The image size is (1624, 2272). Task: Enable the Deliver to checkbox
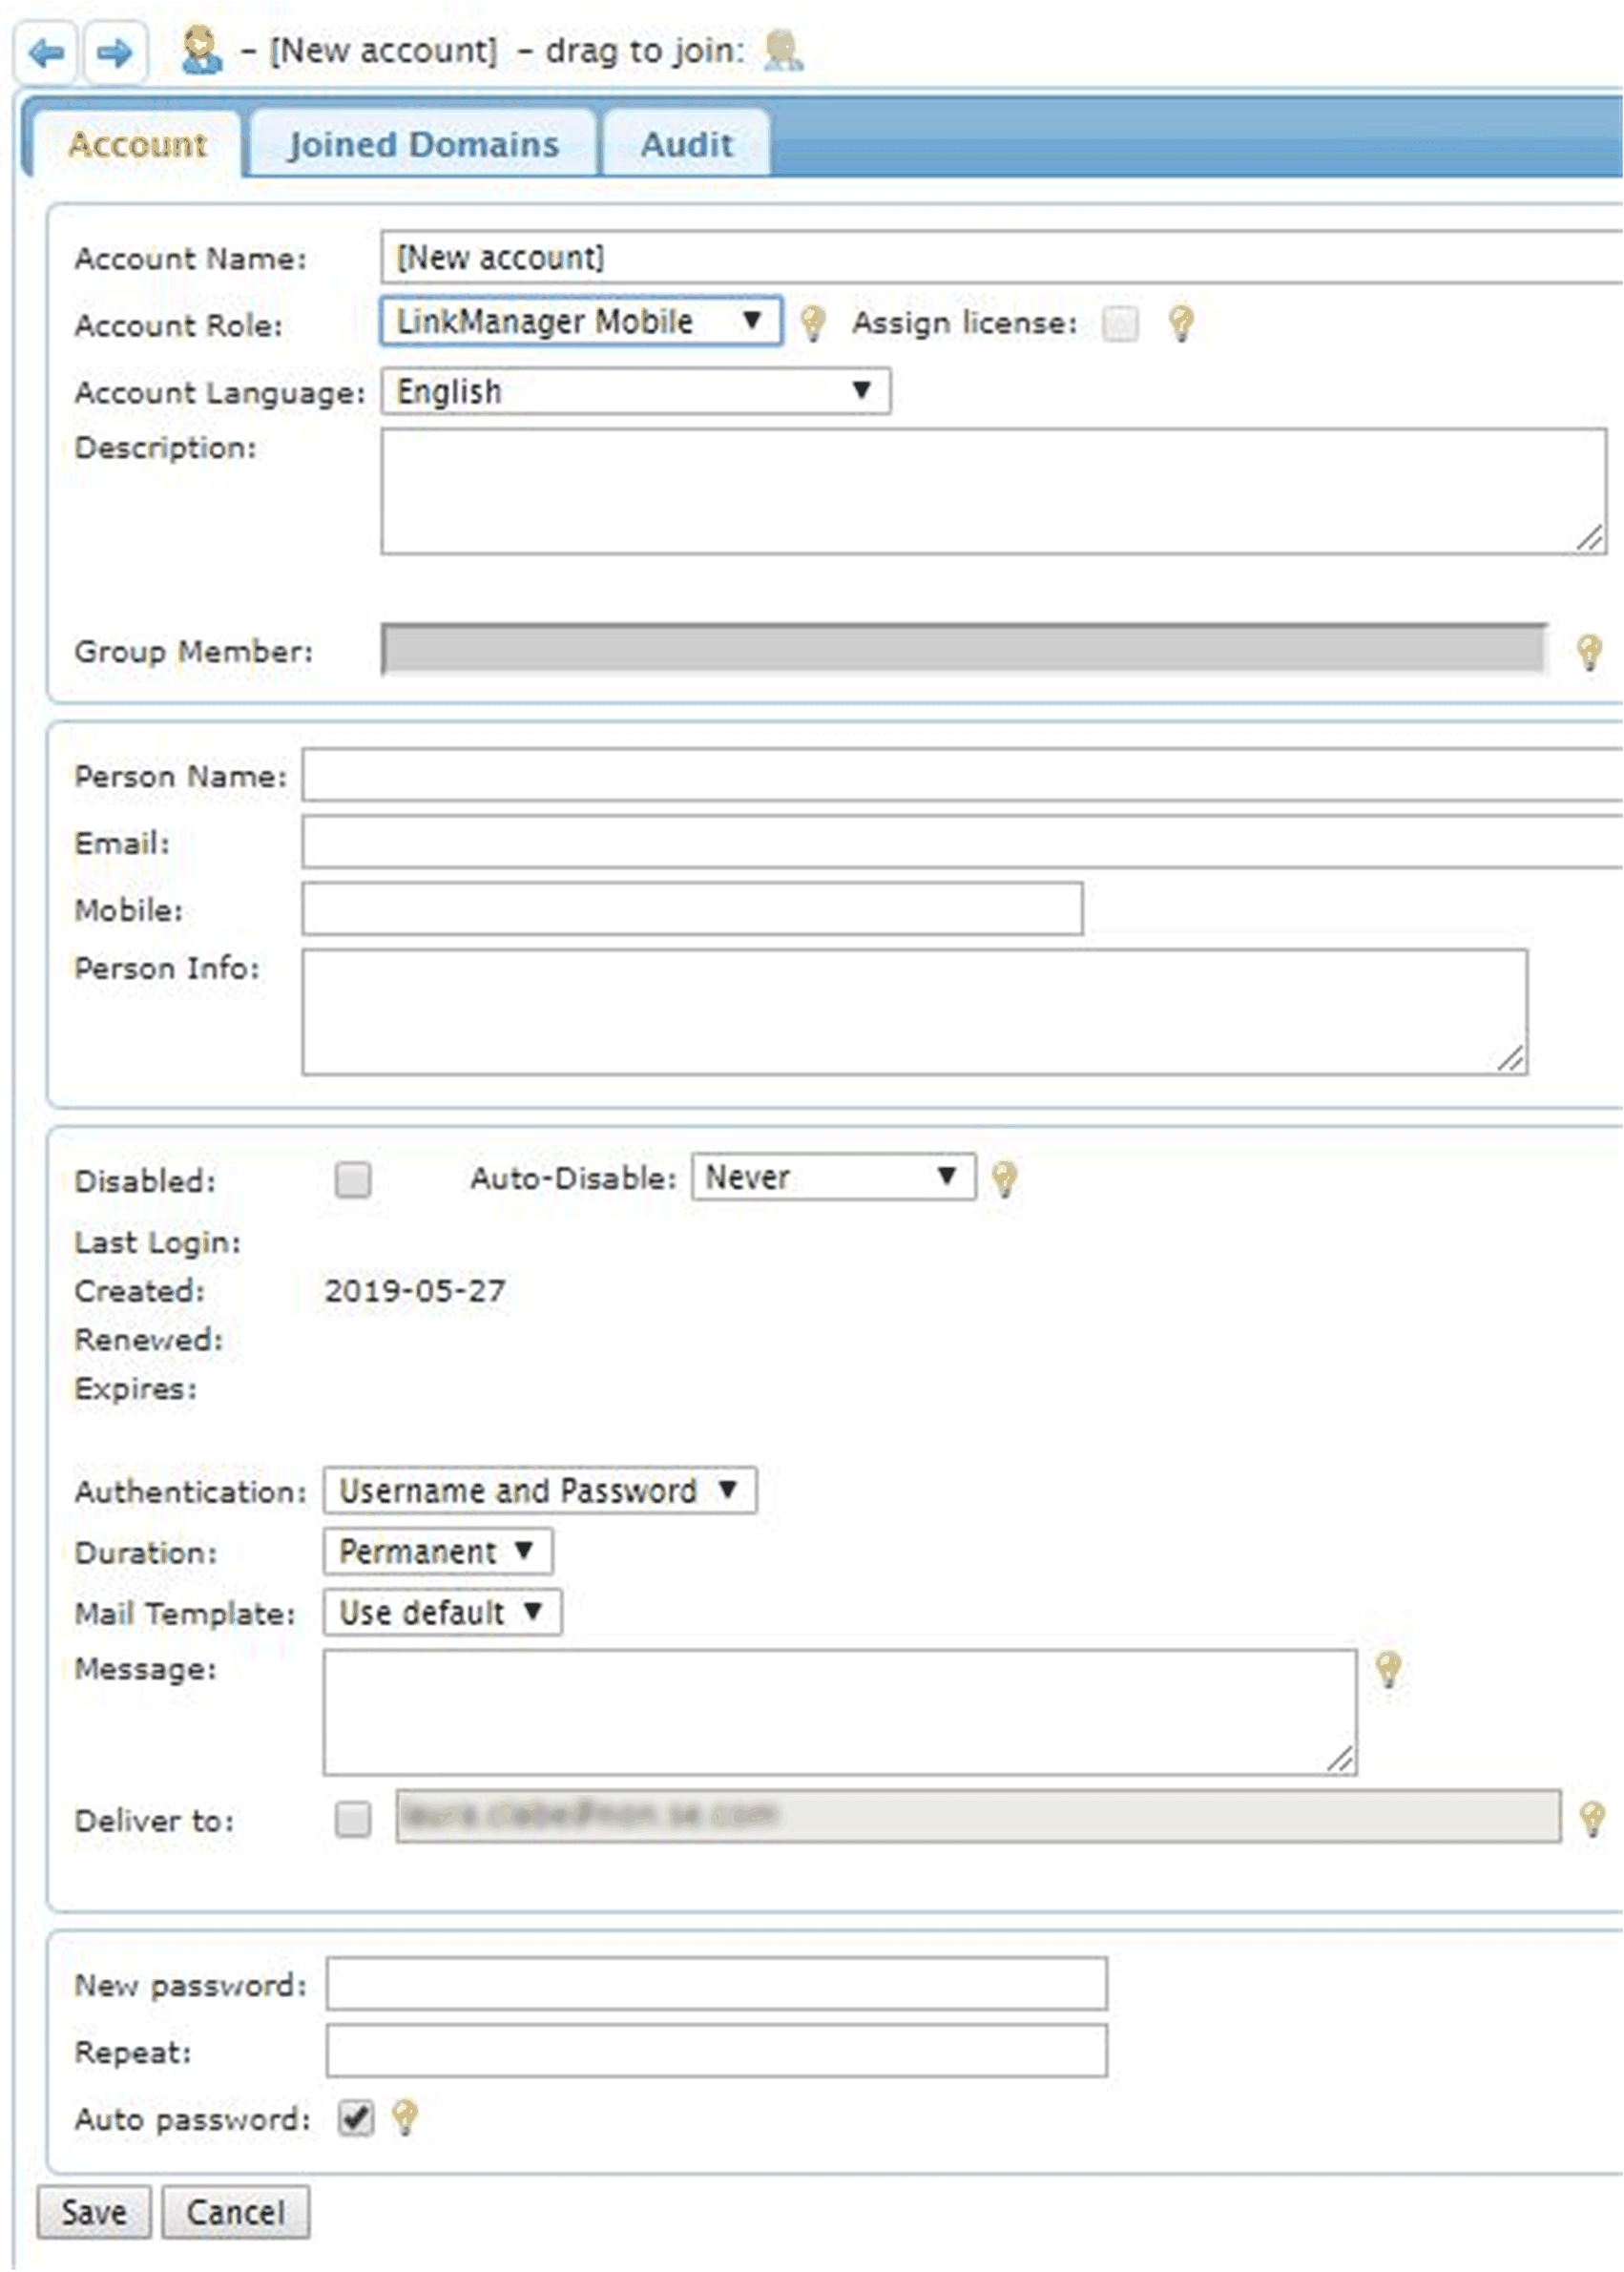[x=353, y=1819]
